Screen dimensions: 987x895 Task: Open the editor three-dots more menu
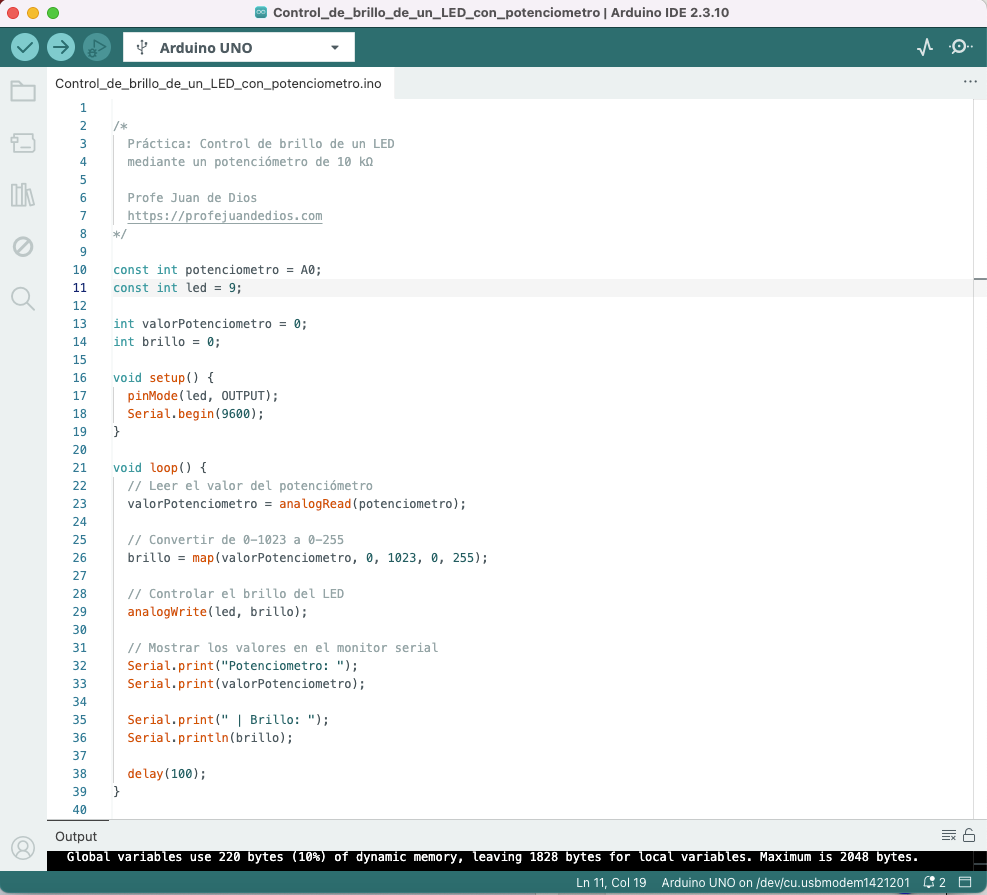(x=970, y=82)
